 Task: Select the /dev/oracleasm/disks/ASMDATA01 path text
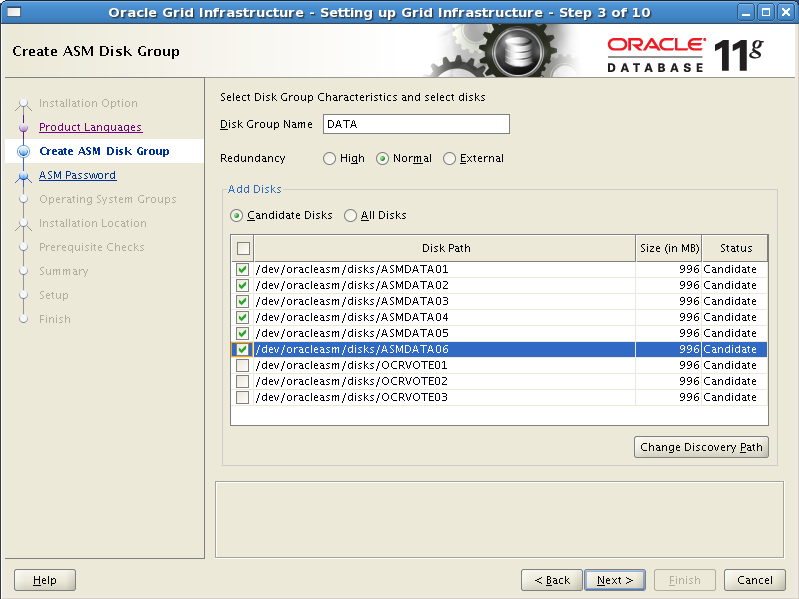tap(352, 269)
